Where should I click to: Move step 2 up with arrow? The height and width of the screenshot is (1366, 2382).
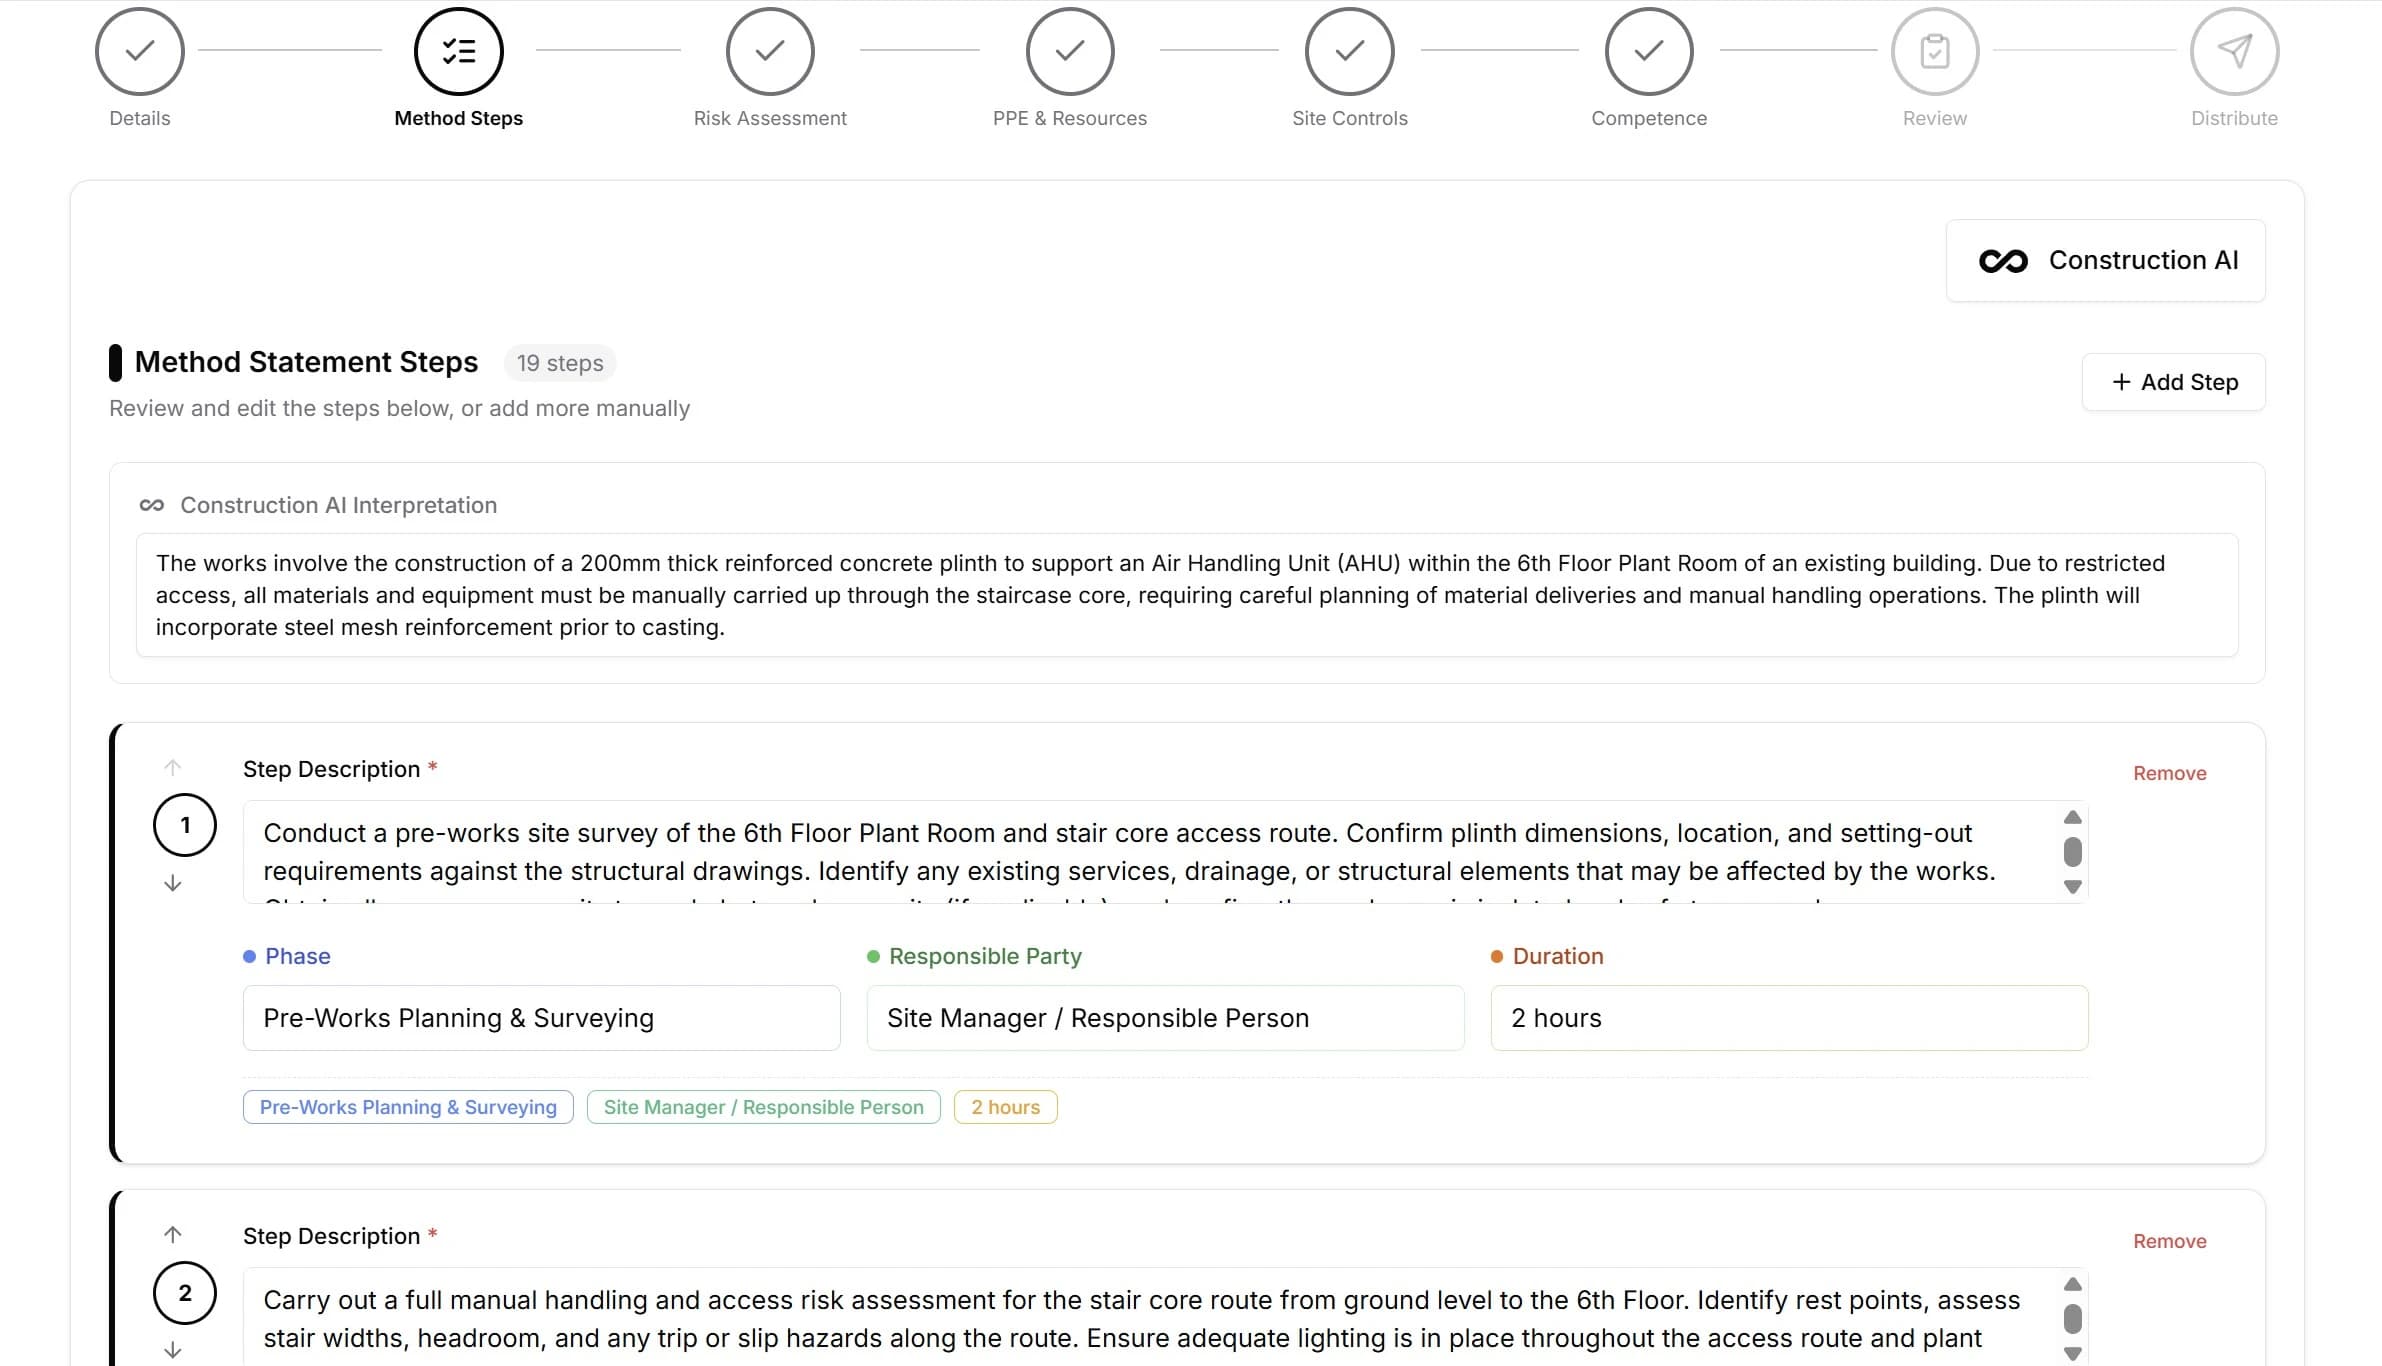click(x=173, y=1234)
